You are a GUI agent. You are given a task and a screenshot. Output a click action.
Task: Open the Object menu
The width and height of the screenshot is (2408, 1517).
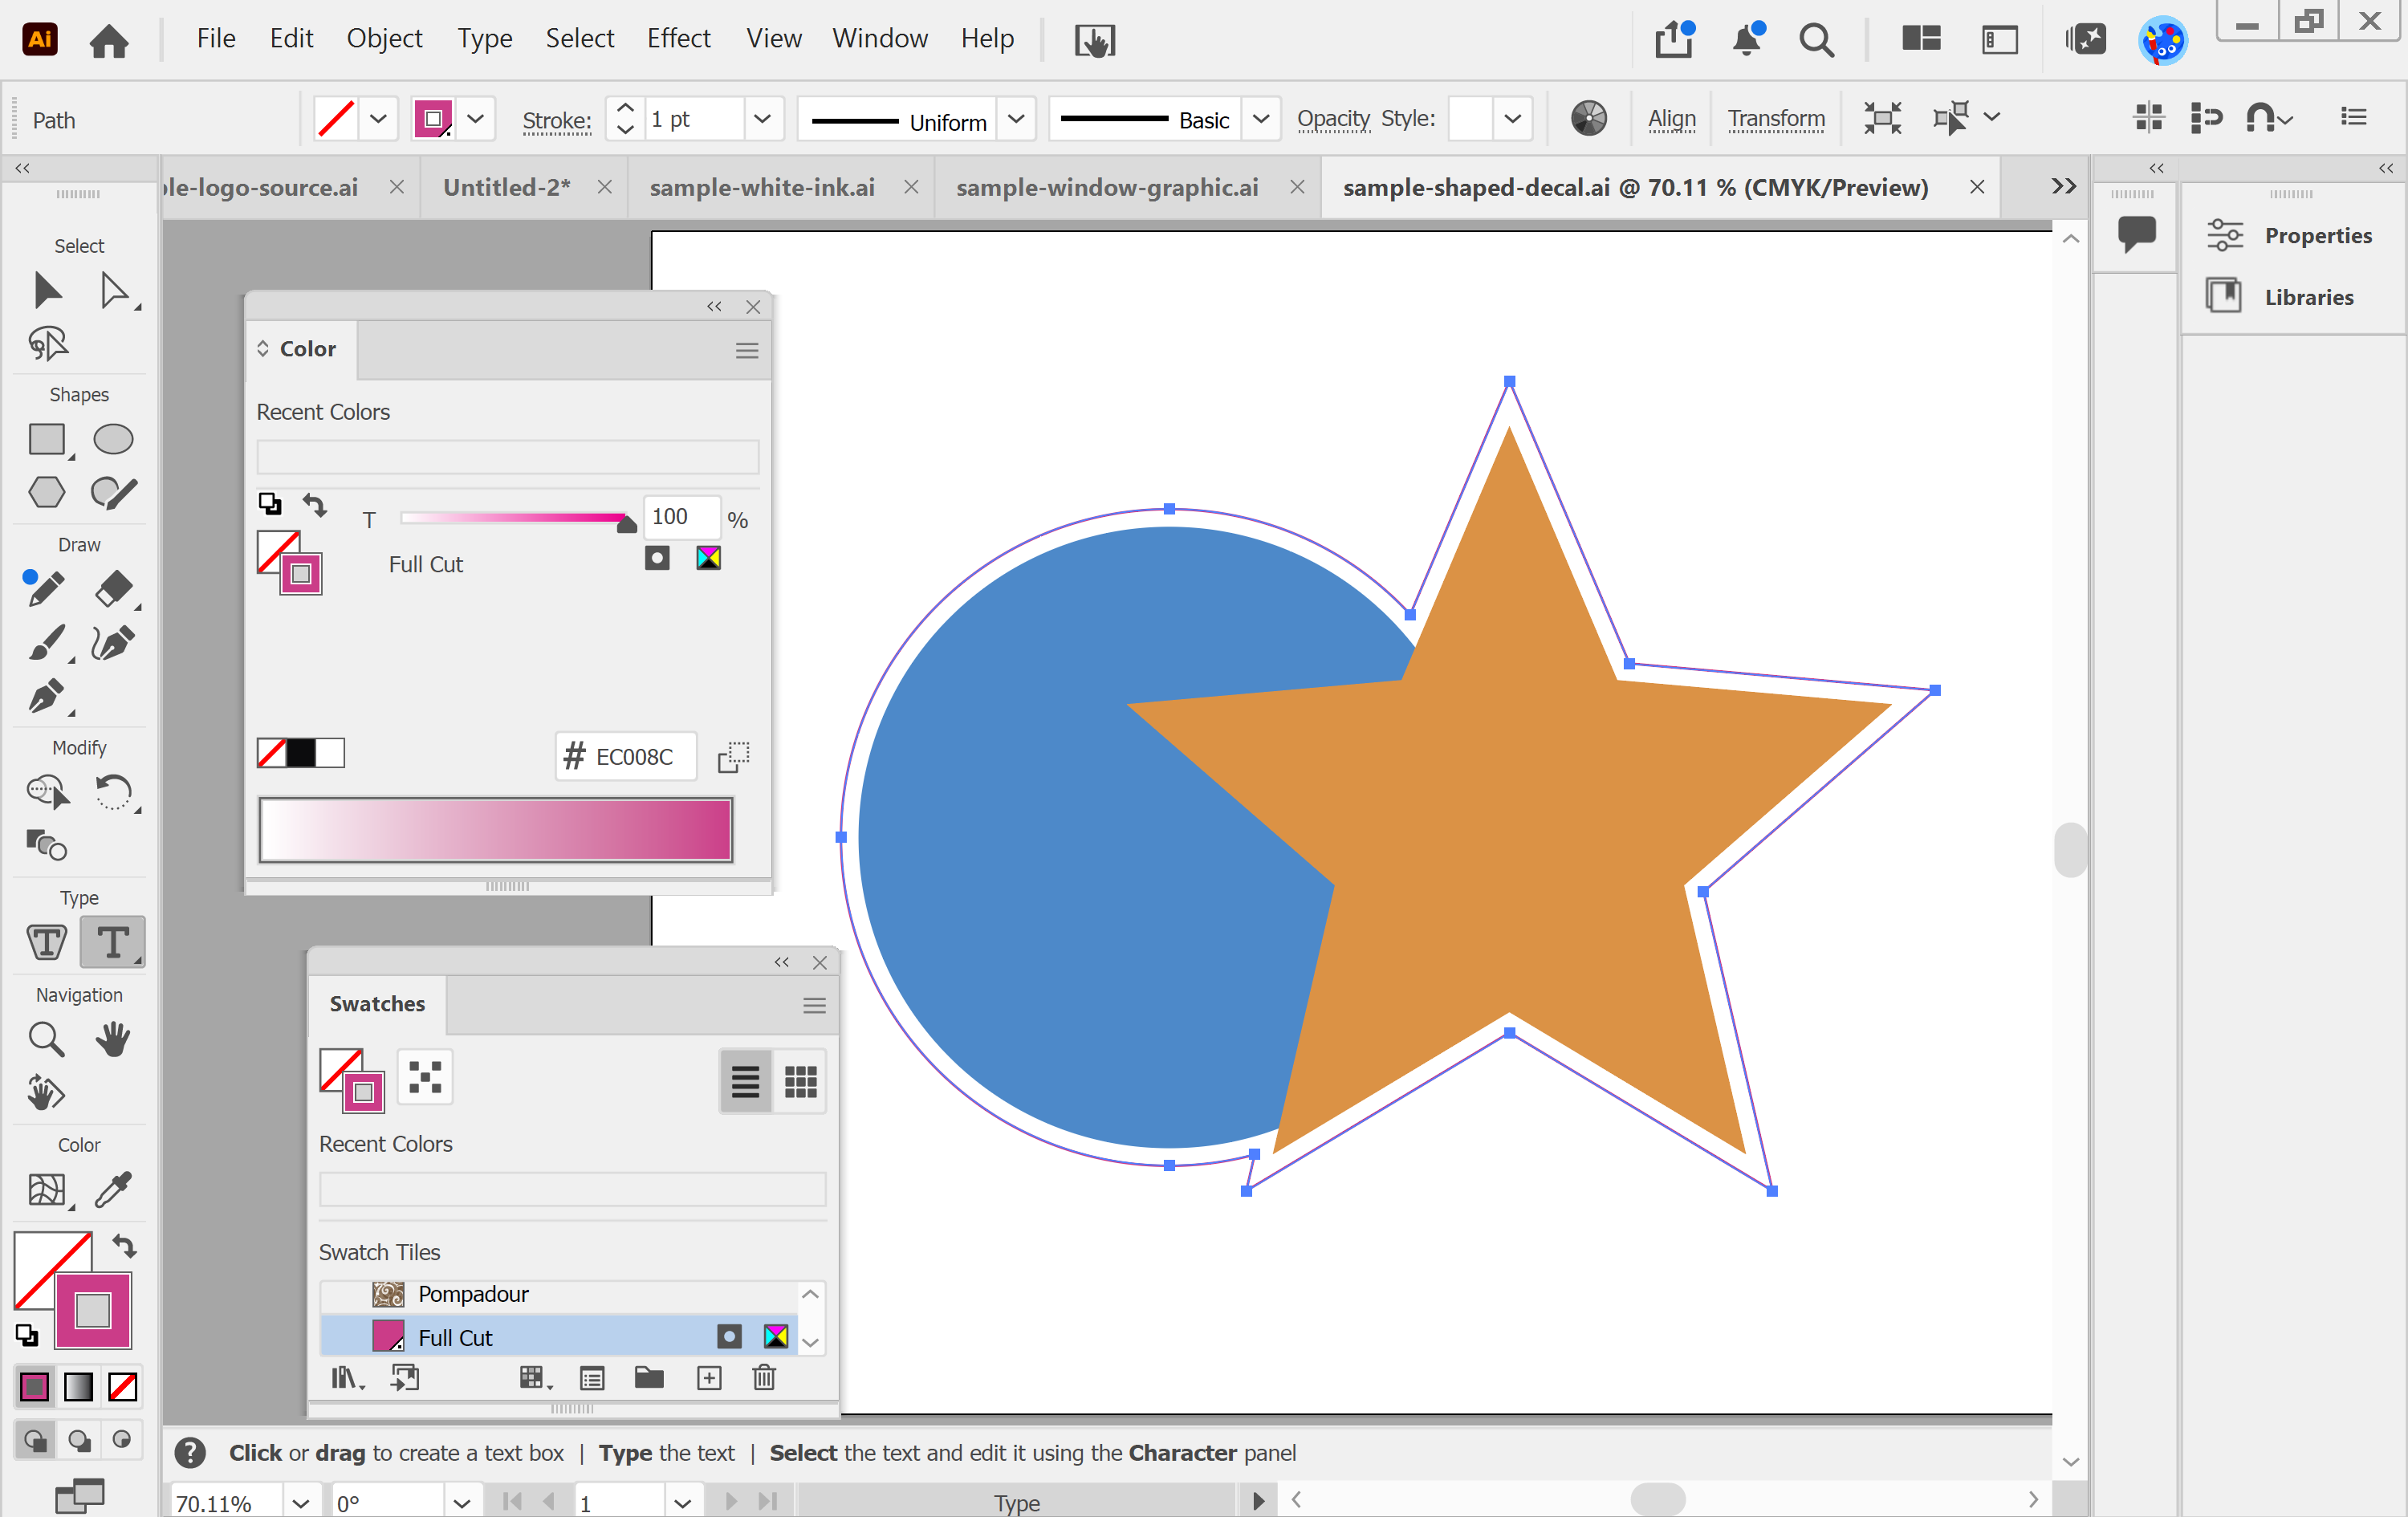384,38
